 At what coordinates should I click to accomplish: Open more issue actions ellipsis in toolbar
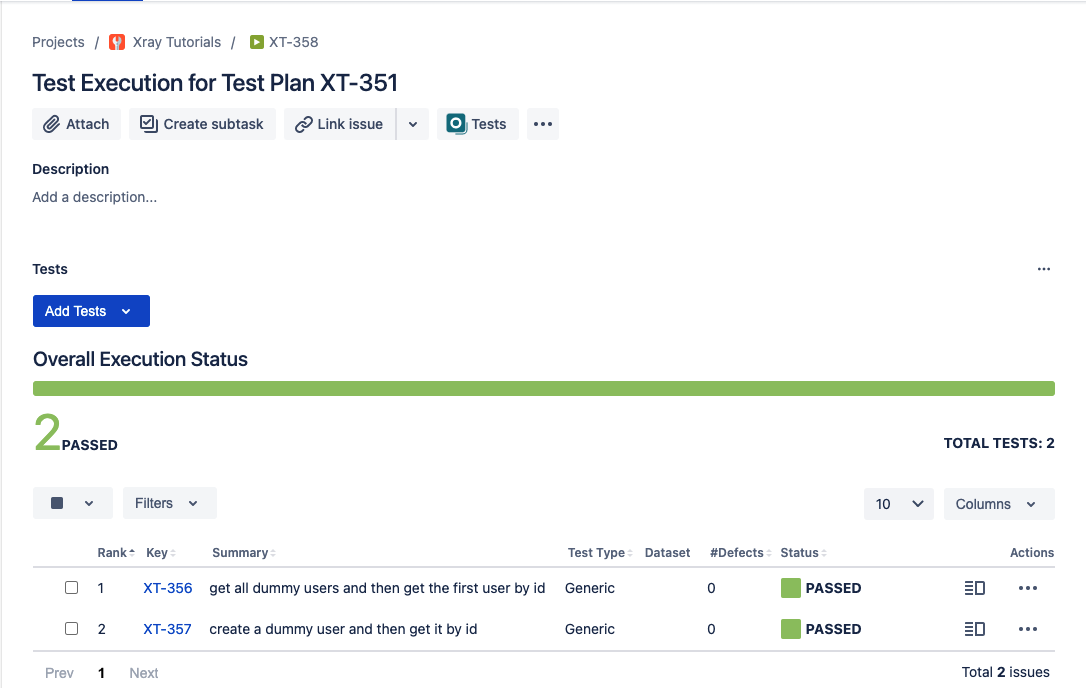[x=543, y=124]
